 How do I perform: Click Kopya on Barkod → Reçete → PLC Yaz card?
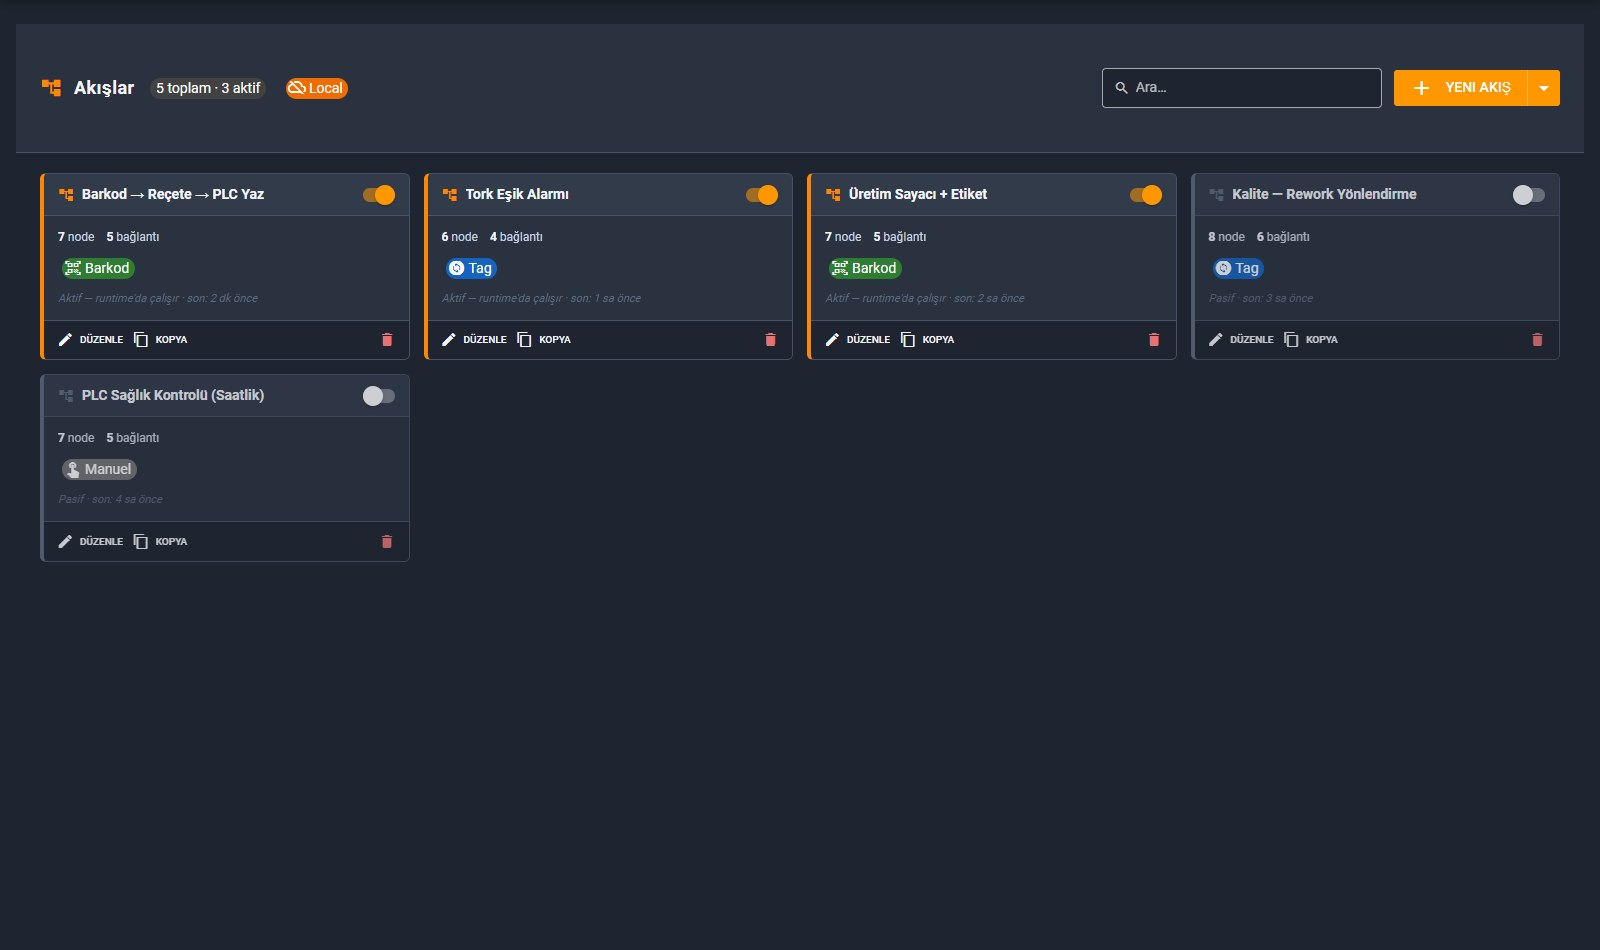(x=161, y=340)
